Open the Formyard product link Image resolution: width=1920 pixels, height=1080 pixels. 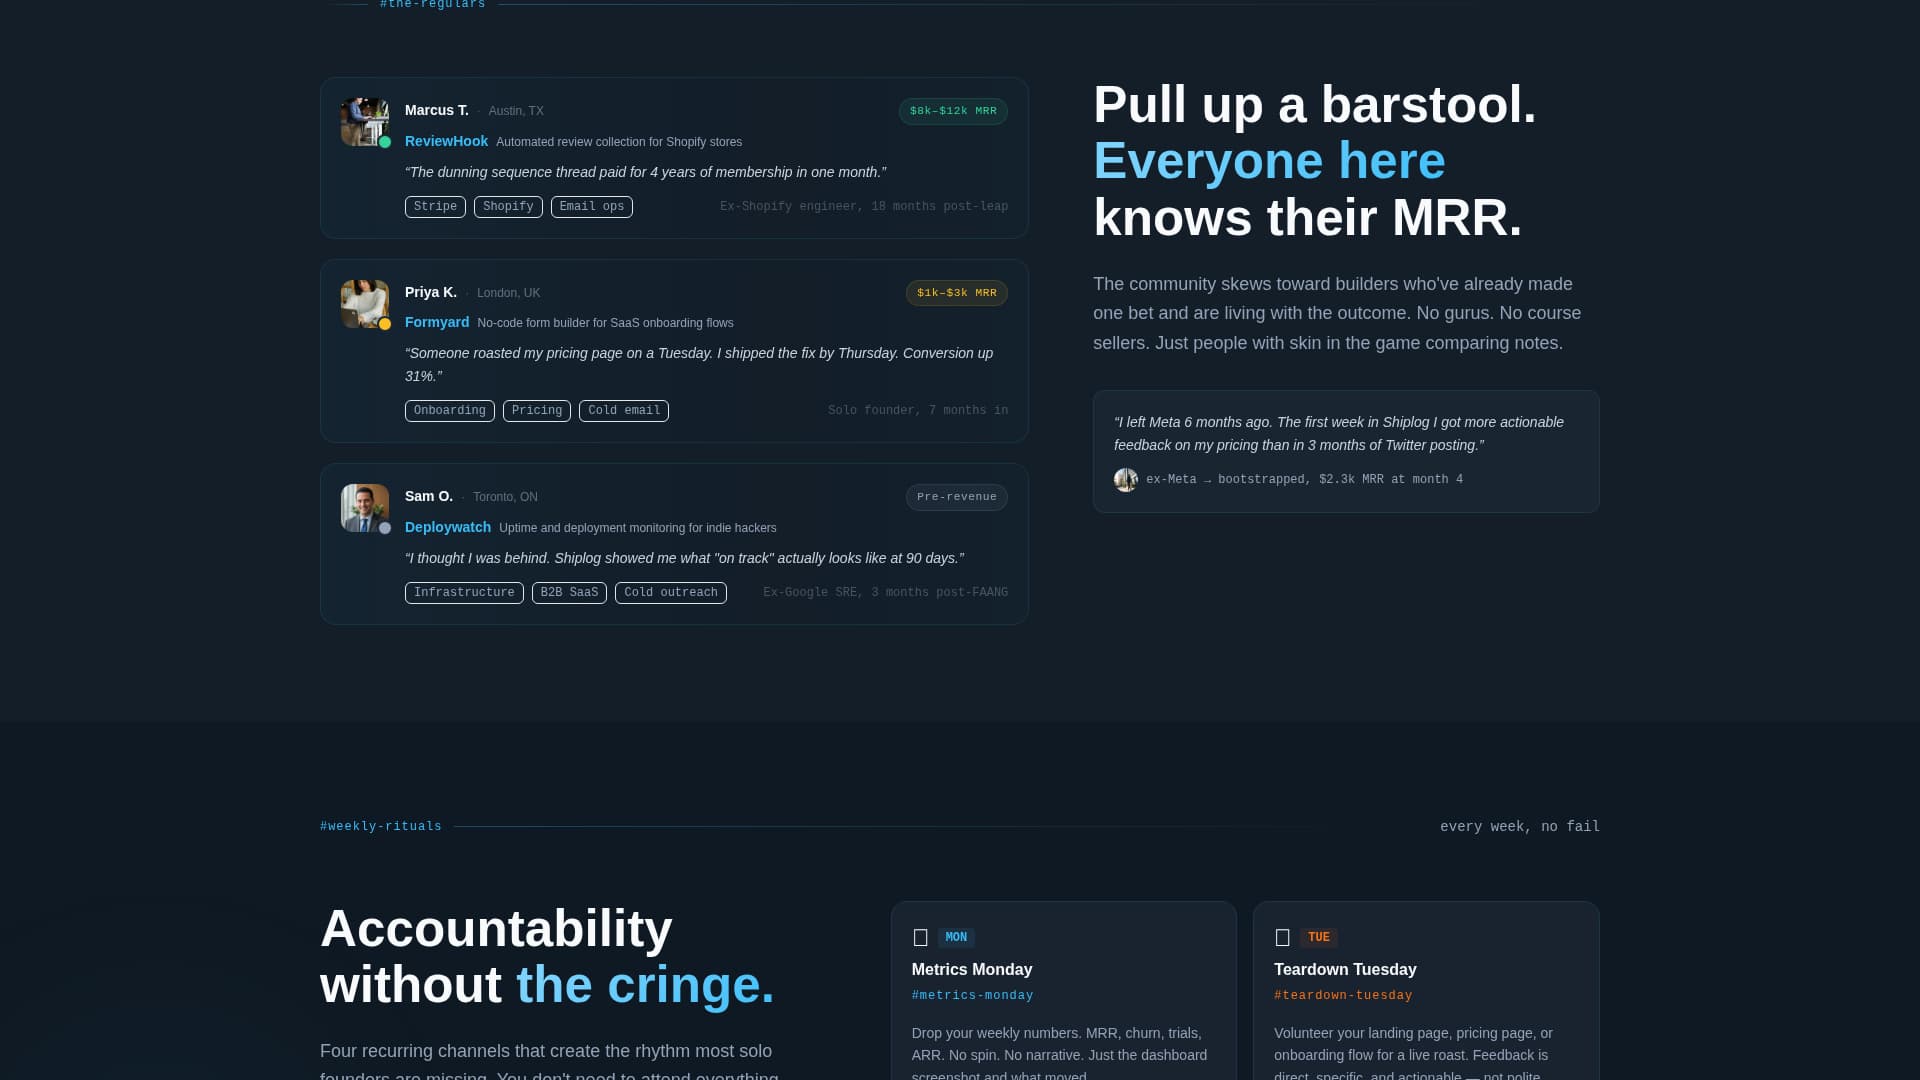point(437,322)
